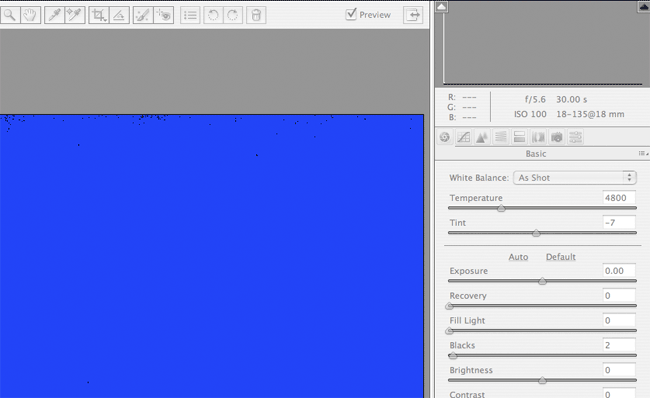This screenshot has width=650, height=398.
Task: Toggle shadow clipping warning in histogram
Action: pyautogui.click(x=441, y=7)
